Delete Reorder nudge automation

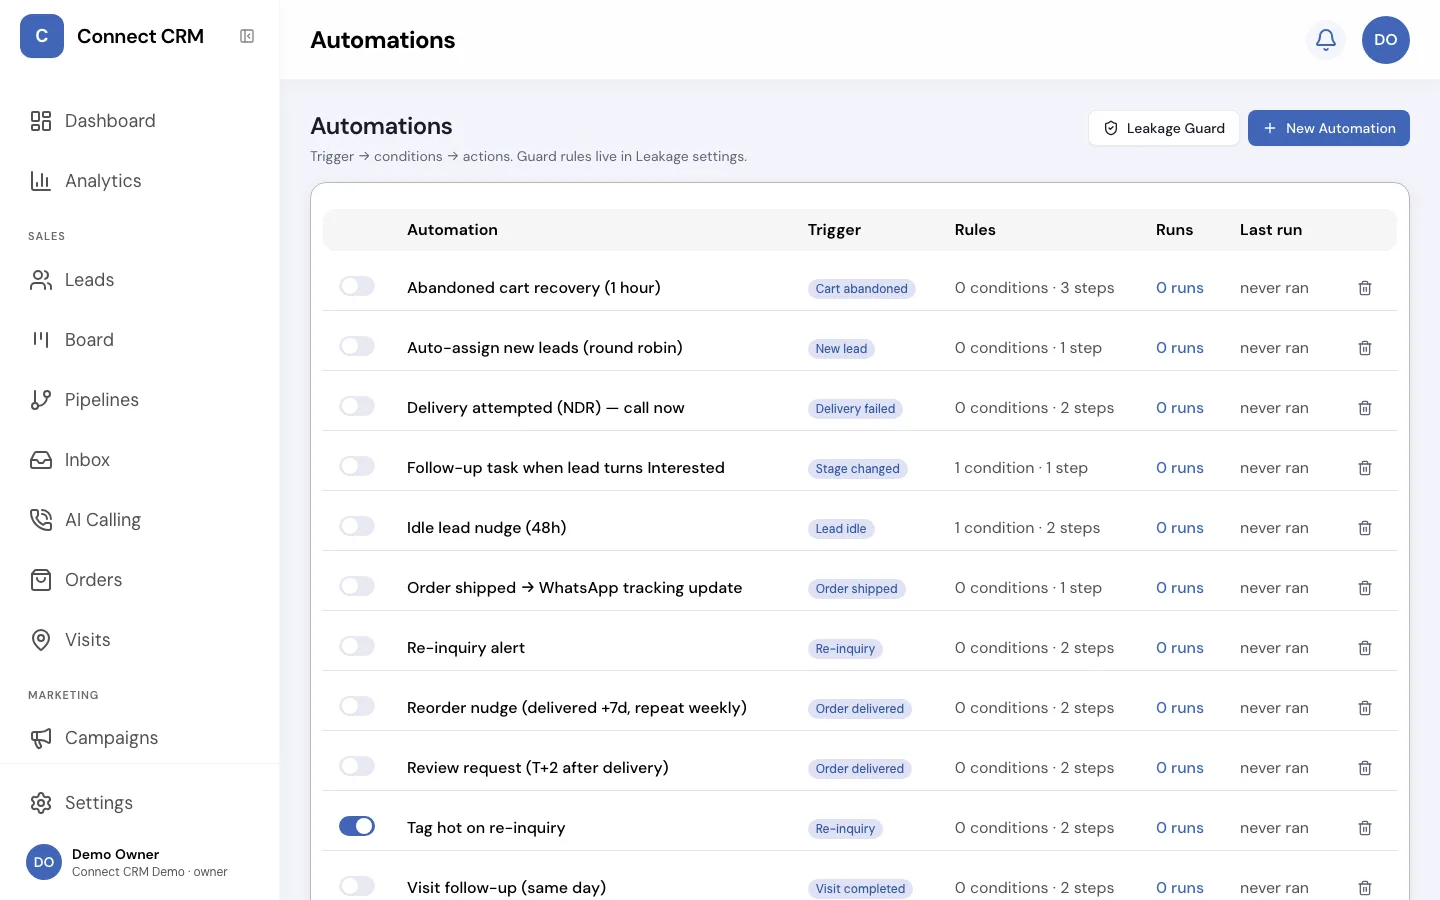click(1365, 708)
